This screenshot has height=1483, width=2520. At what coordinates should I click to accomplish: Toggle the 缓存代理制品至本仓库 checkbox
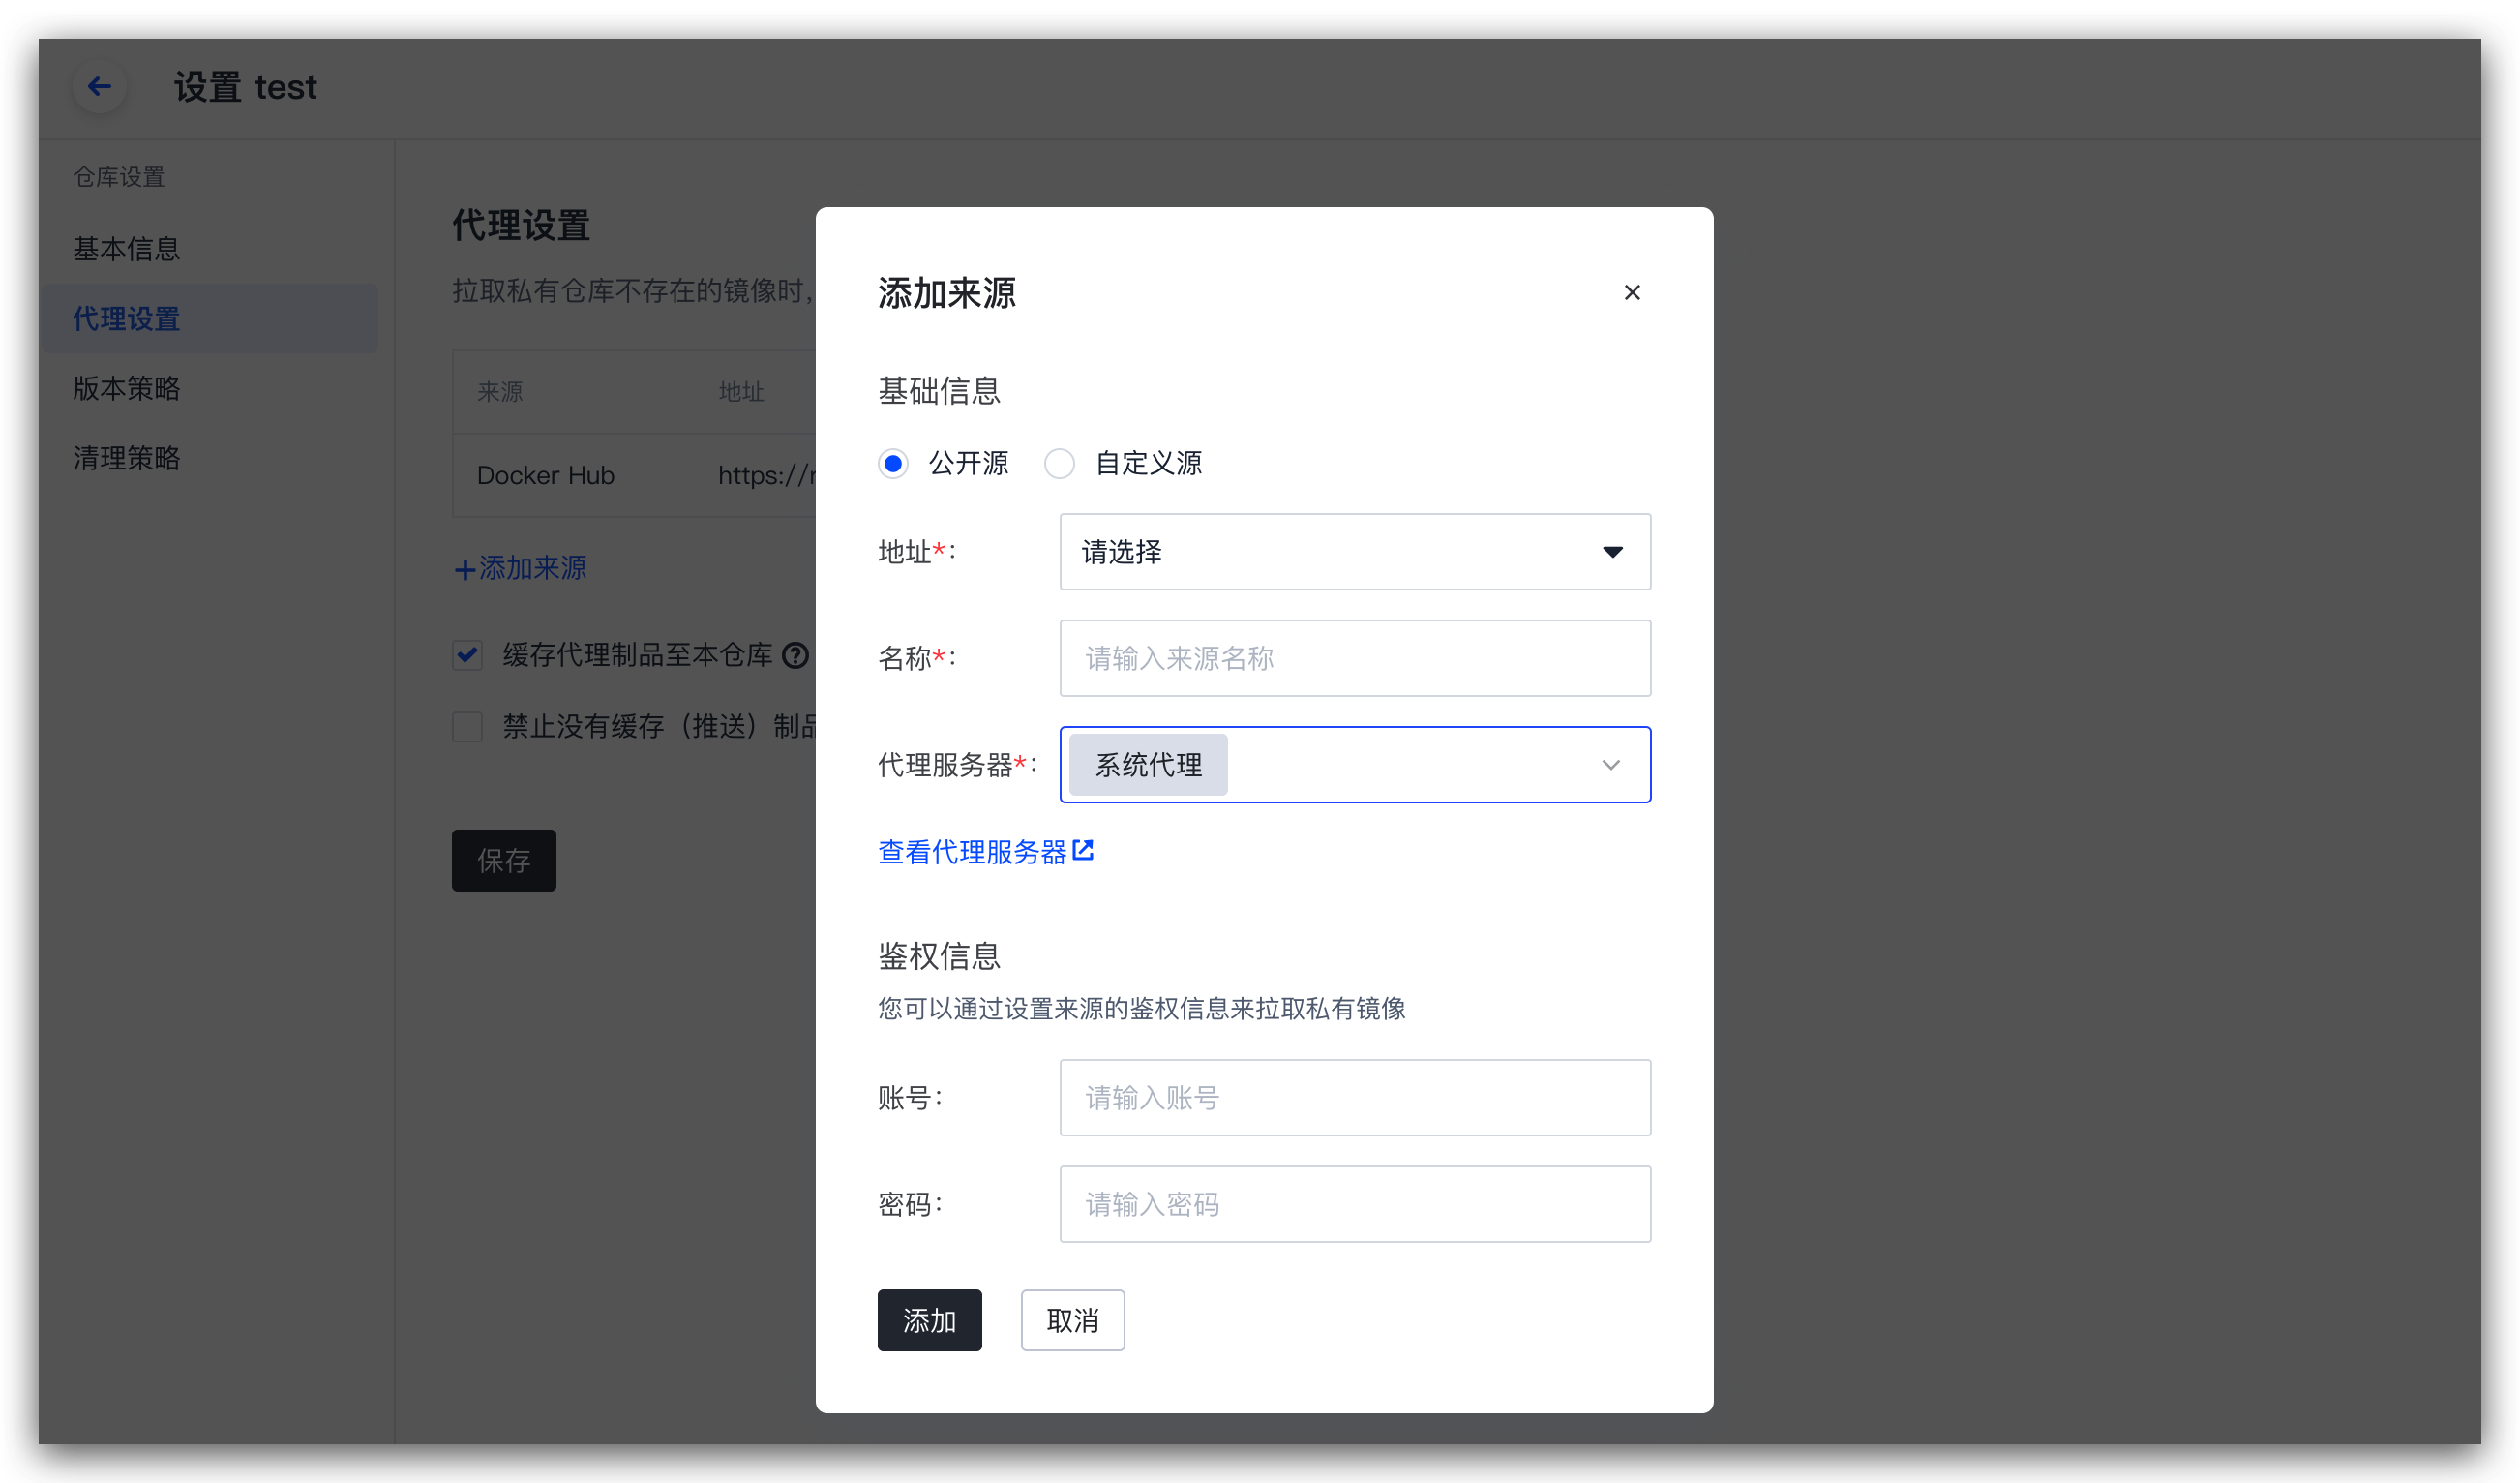(x=467, y=656)
